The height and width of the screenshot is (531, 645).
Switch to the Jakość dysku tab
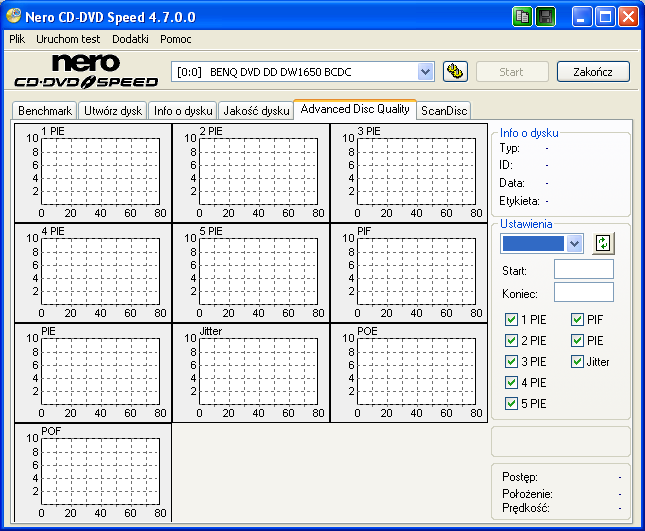pos(256,111)
